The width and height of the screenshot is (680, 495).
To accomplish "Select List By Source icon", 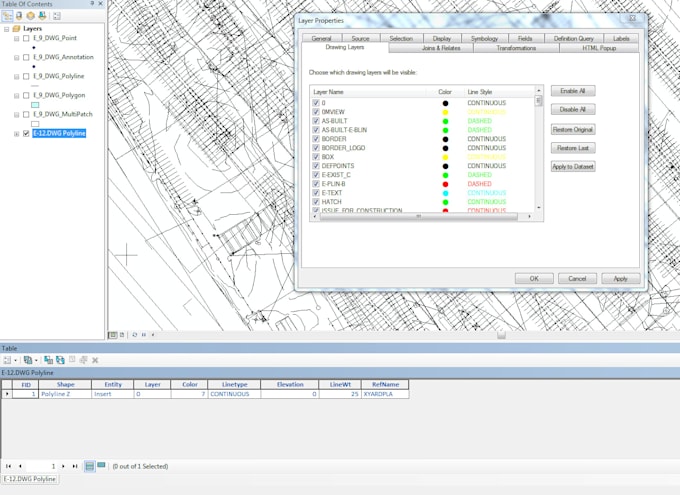I will click(x=19, y=16).
